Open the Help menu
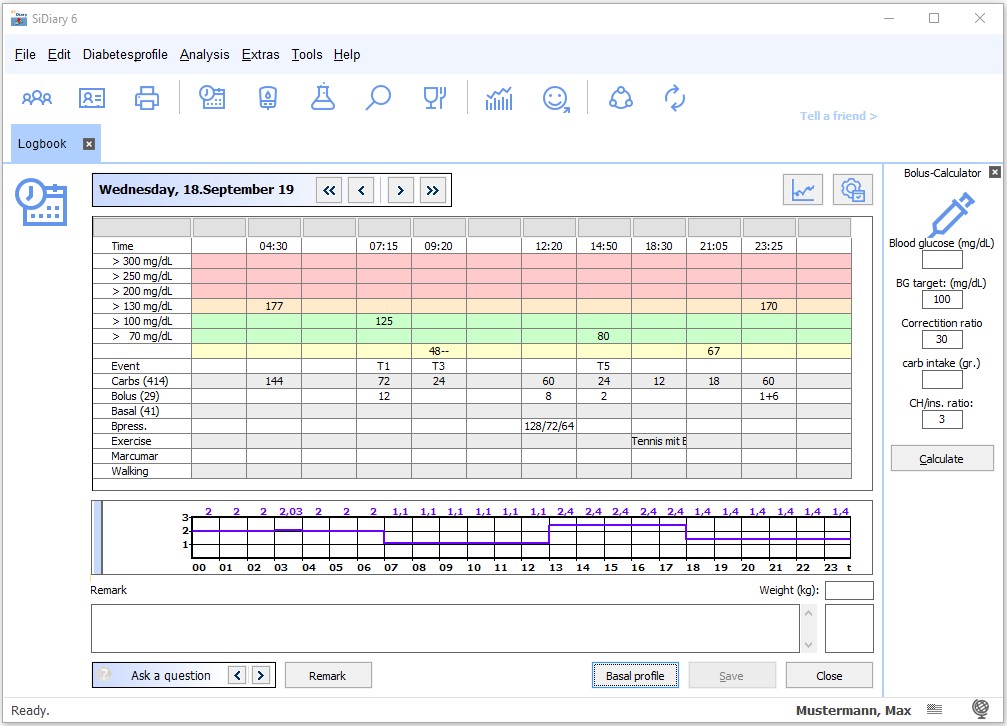Image resolution: width=1007 pixels, height=726 pixels. 347,55
